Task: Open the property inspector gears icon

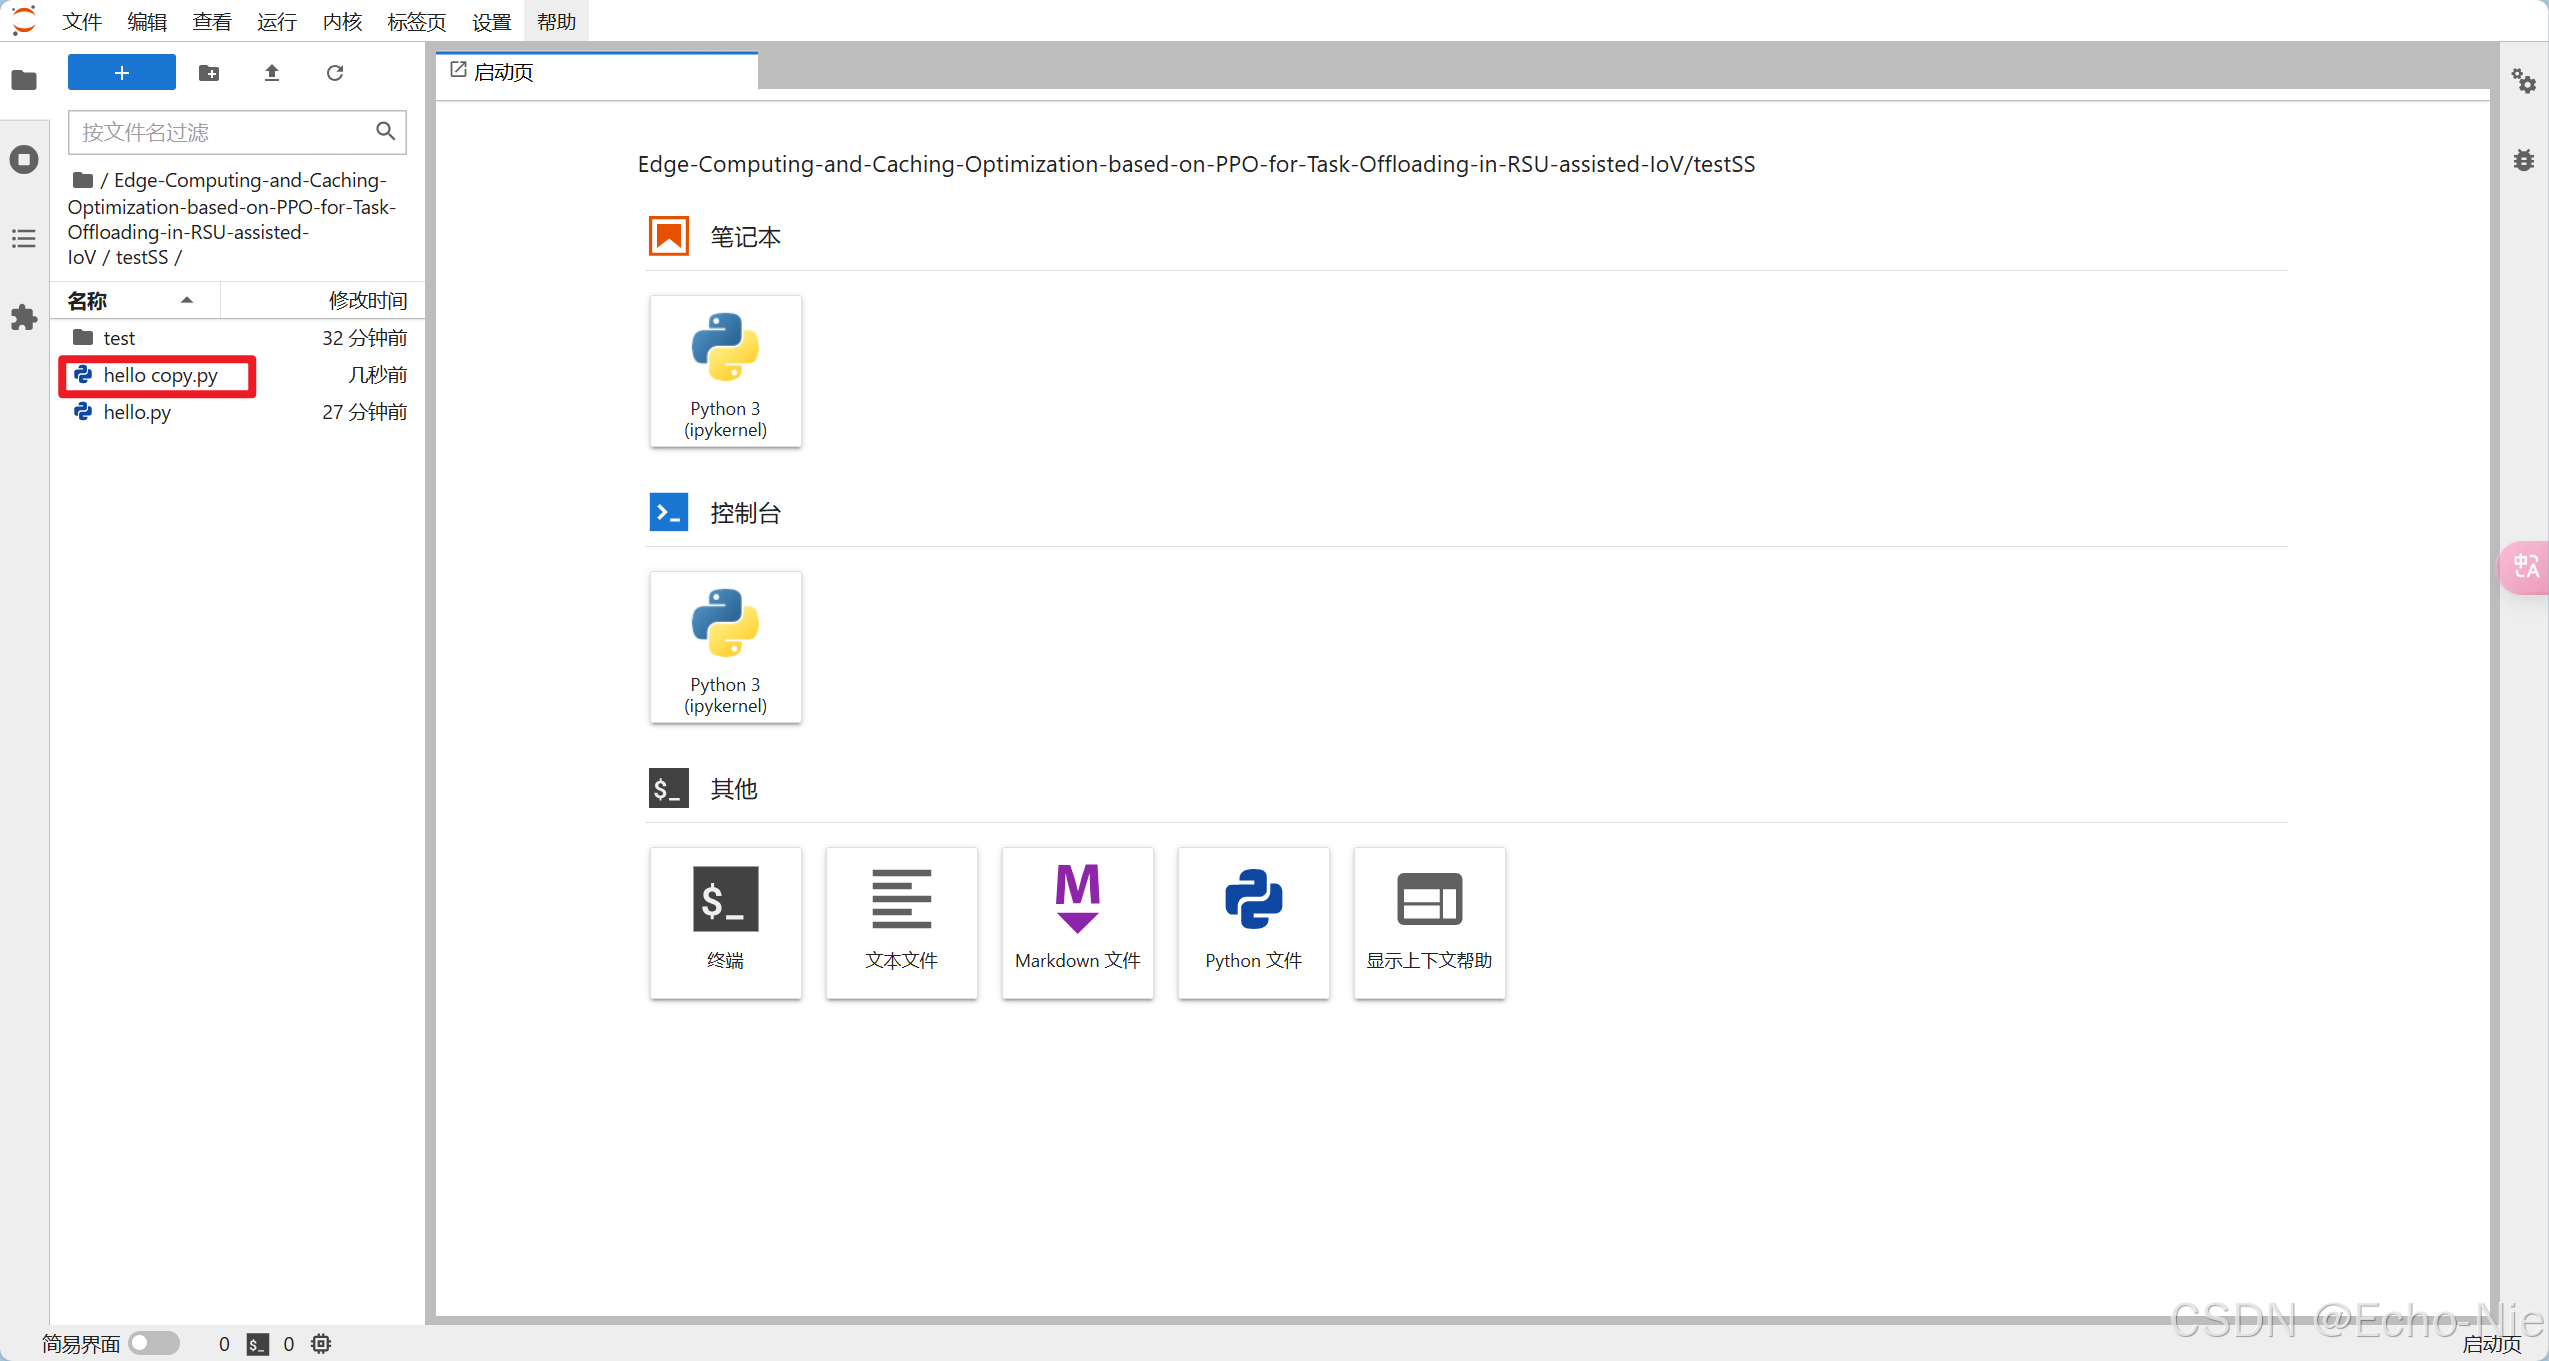Action: point(2523,81)
